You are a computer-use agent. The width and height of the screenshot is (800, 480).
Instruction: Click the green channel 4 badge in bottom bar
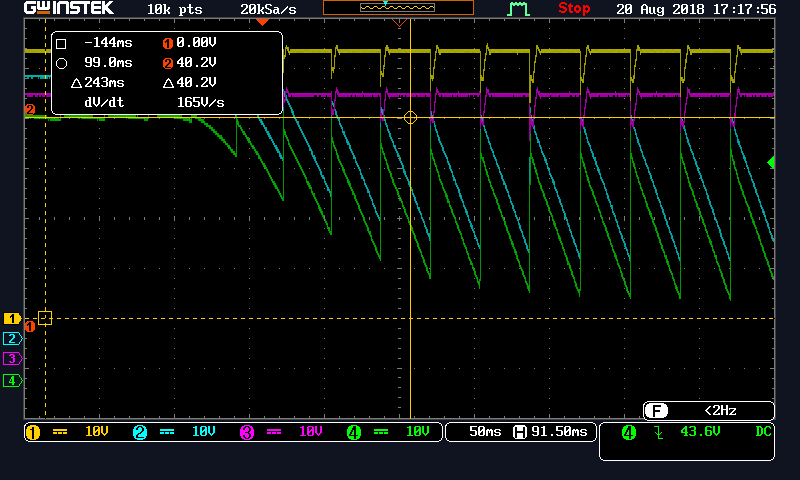[354, 433]
